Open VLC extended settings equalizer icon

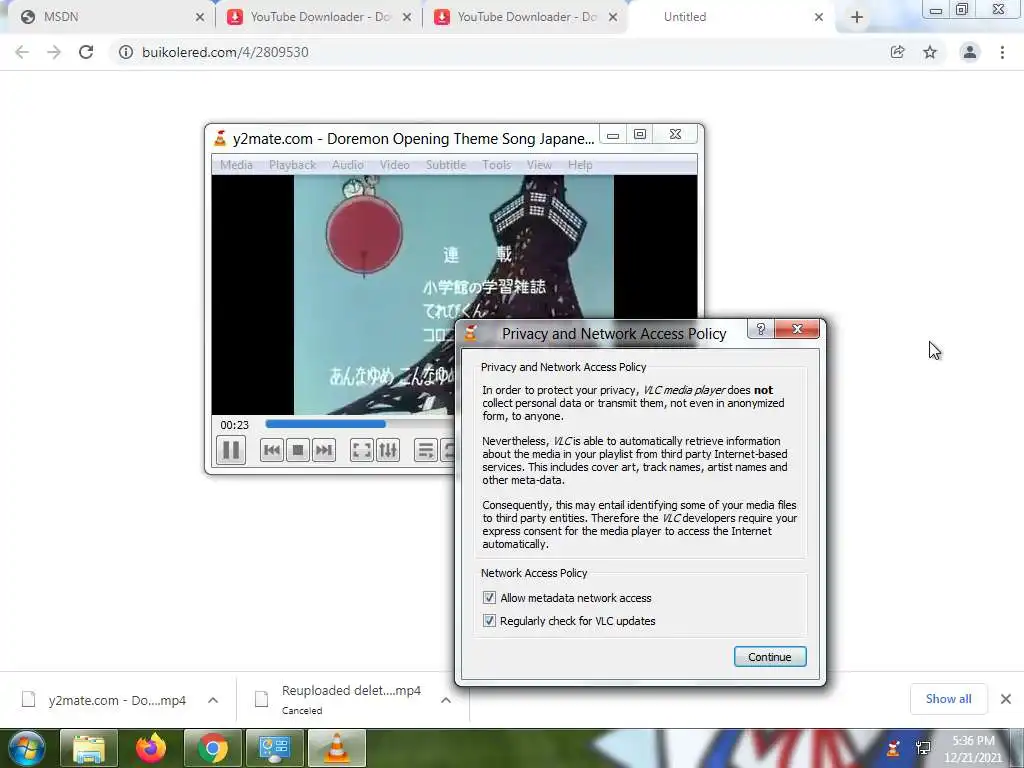click(388, 450)
